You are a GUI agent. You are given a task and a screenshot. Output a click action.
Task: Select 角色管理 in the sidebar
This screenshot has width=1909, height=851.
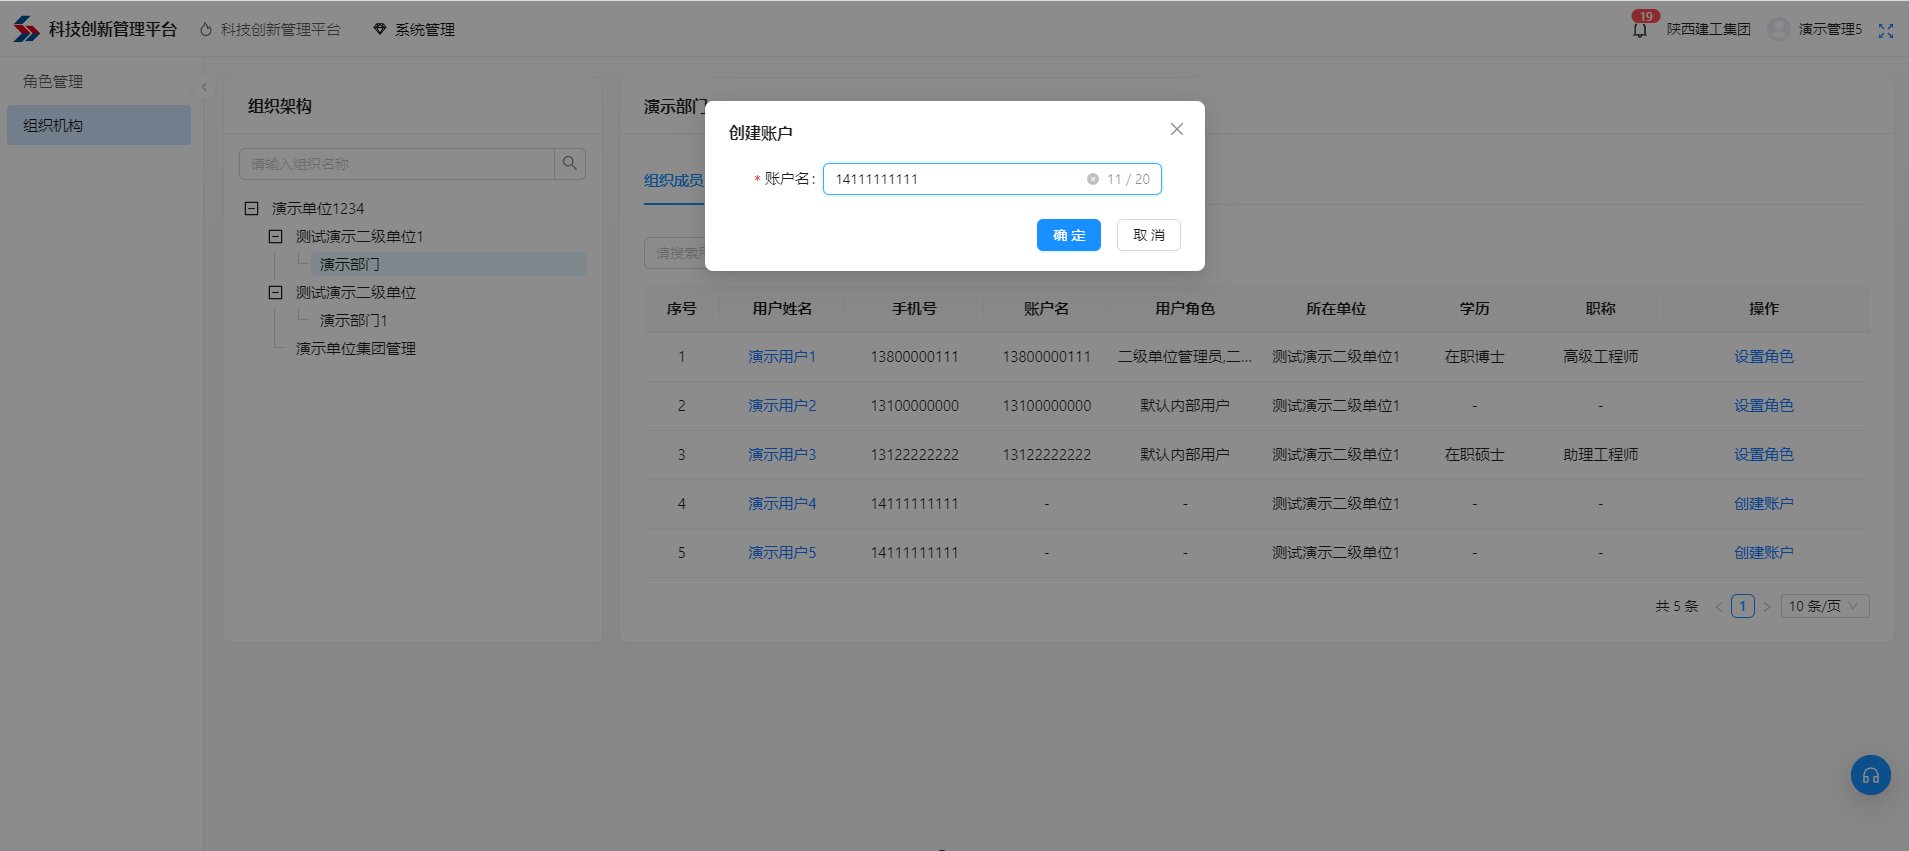click(53, 81)
